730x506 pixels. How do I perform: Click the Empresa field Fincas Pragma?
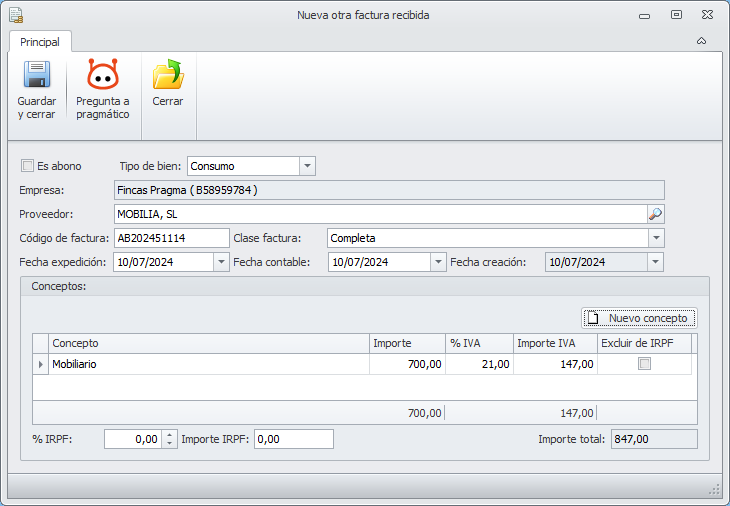(x=389, y=190)
